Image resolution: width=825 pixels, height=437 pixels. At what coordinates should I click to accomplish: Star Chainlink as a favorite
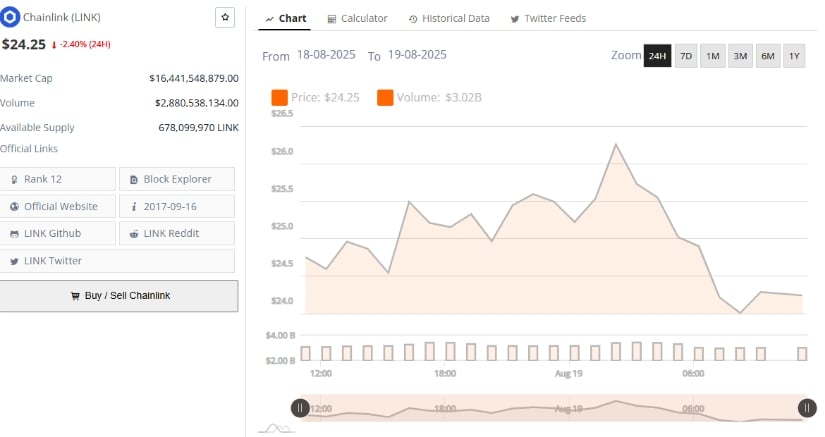point(225,17)
